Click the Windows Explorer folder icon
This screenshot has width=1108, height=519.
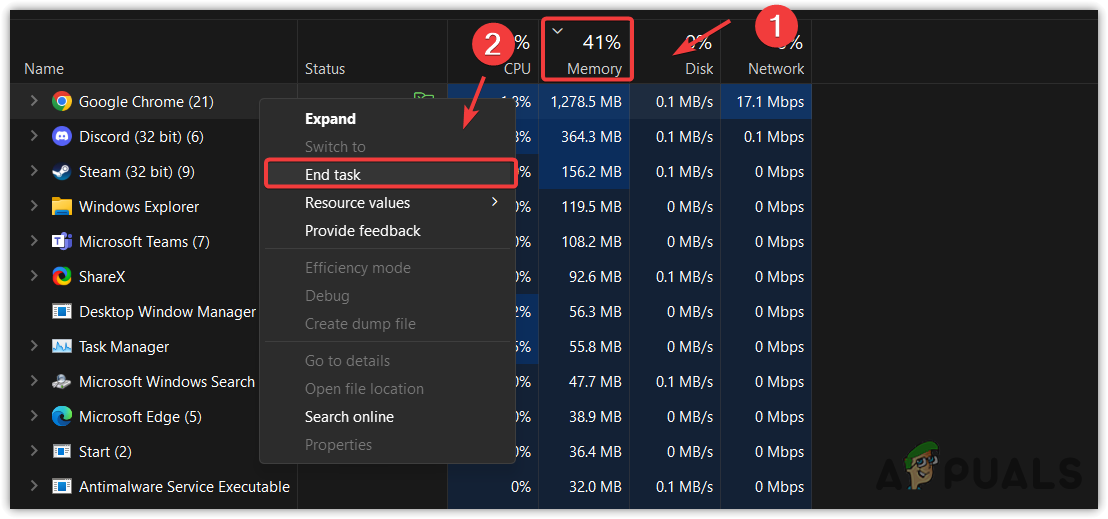pyautogui.click(x=62, y=207)
